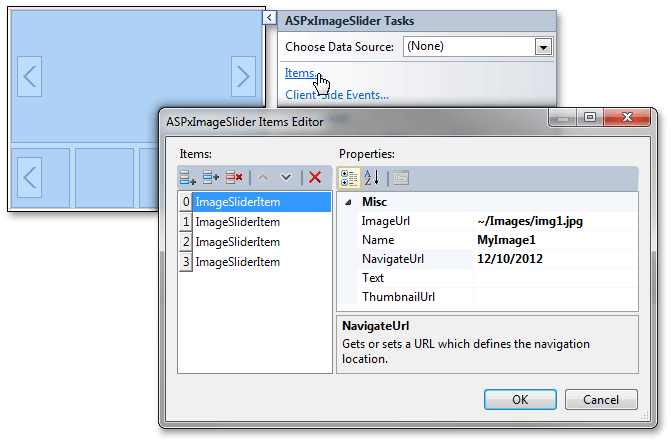The height and width of the screenshot is (443, 671).
Task: Open the Items... link
Action: pos(301,73)
